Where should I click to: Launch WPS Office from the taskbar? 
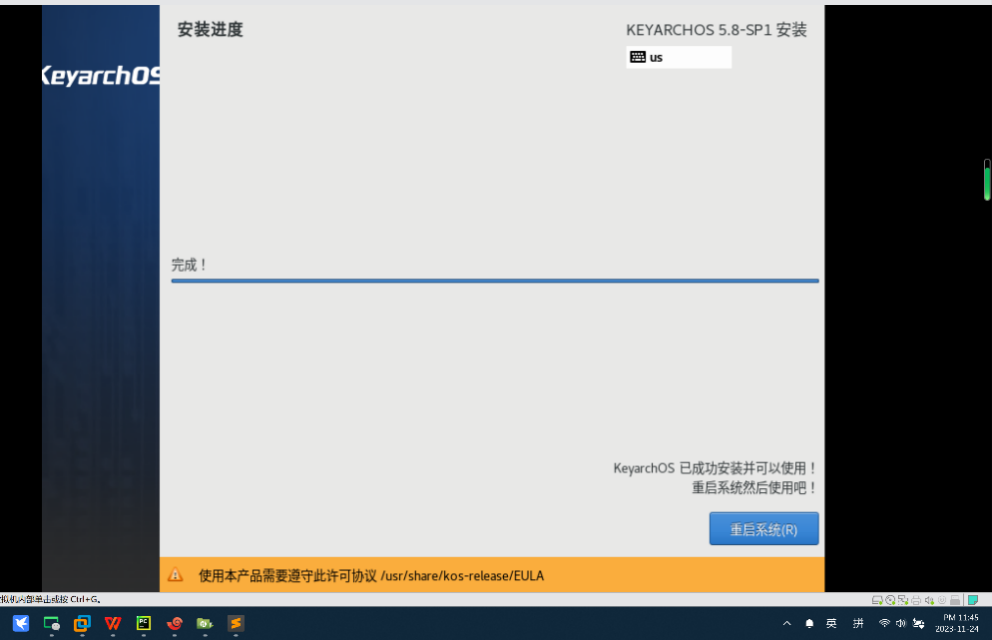click(113, 623)
